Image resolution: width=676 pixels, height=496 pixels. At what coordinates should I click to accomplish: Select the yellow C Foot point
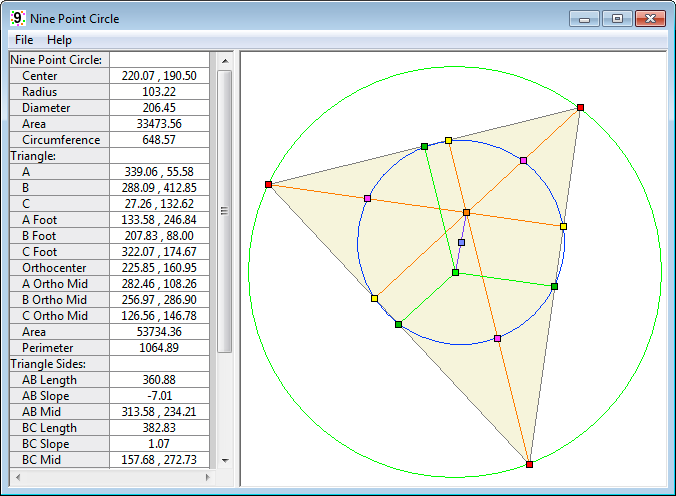[563, 226]
